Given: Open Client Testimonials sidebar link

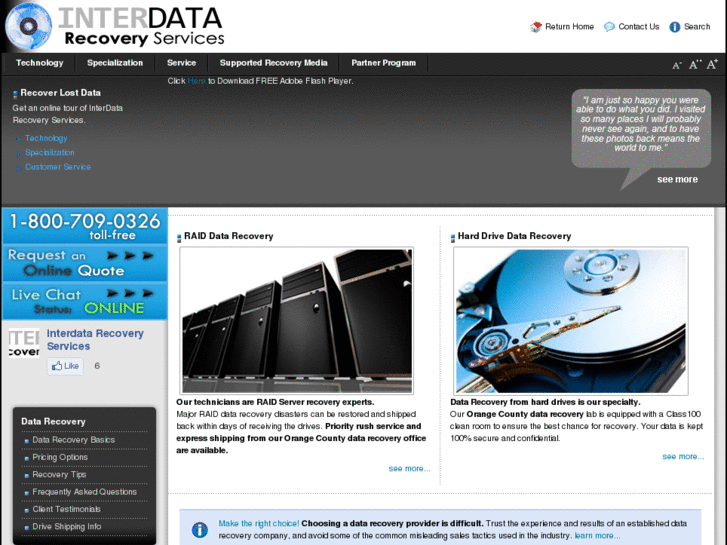Looking at the screenshot, I should pyautogui.click(x=66, y=509).
